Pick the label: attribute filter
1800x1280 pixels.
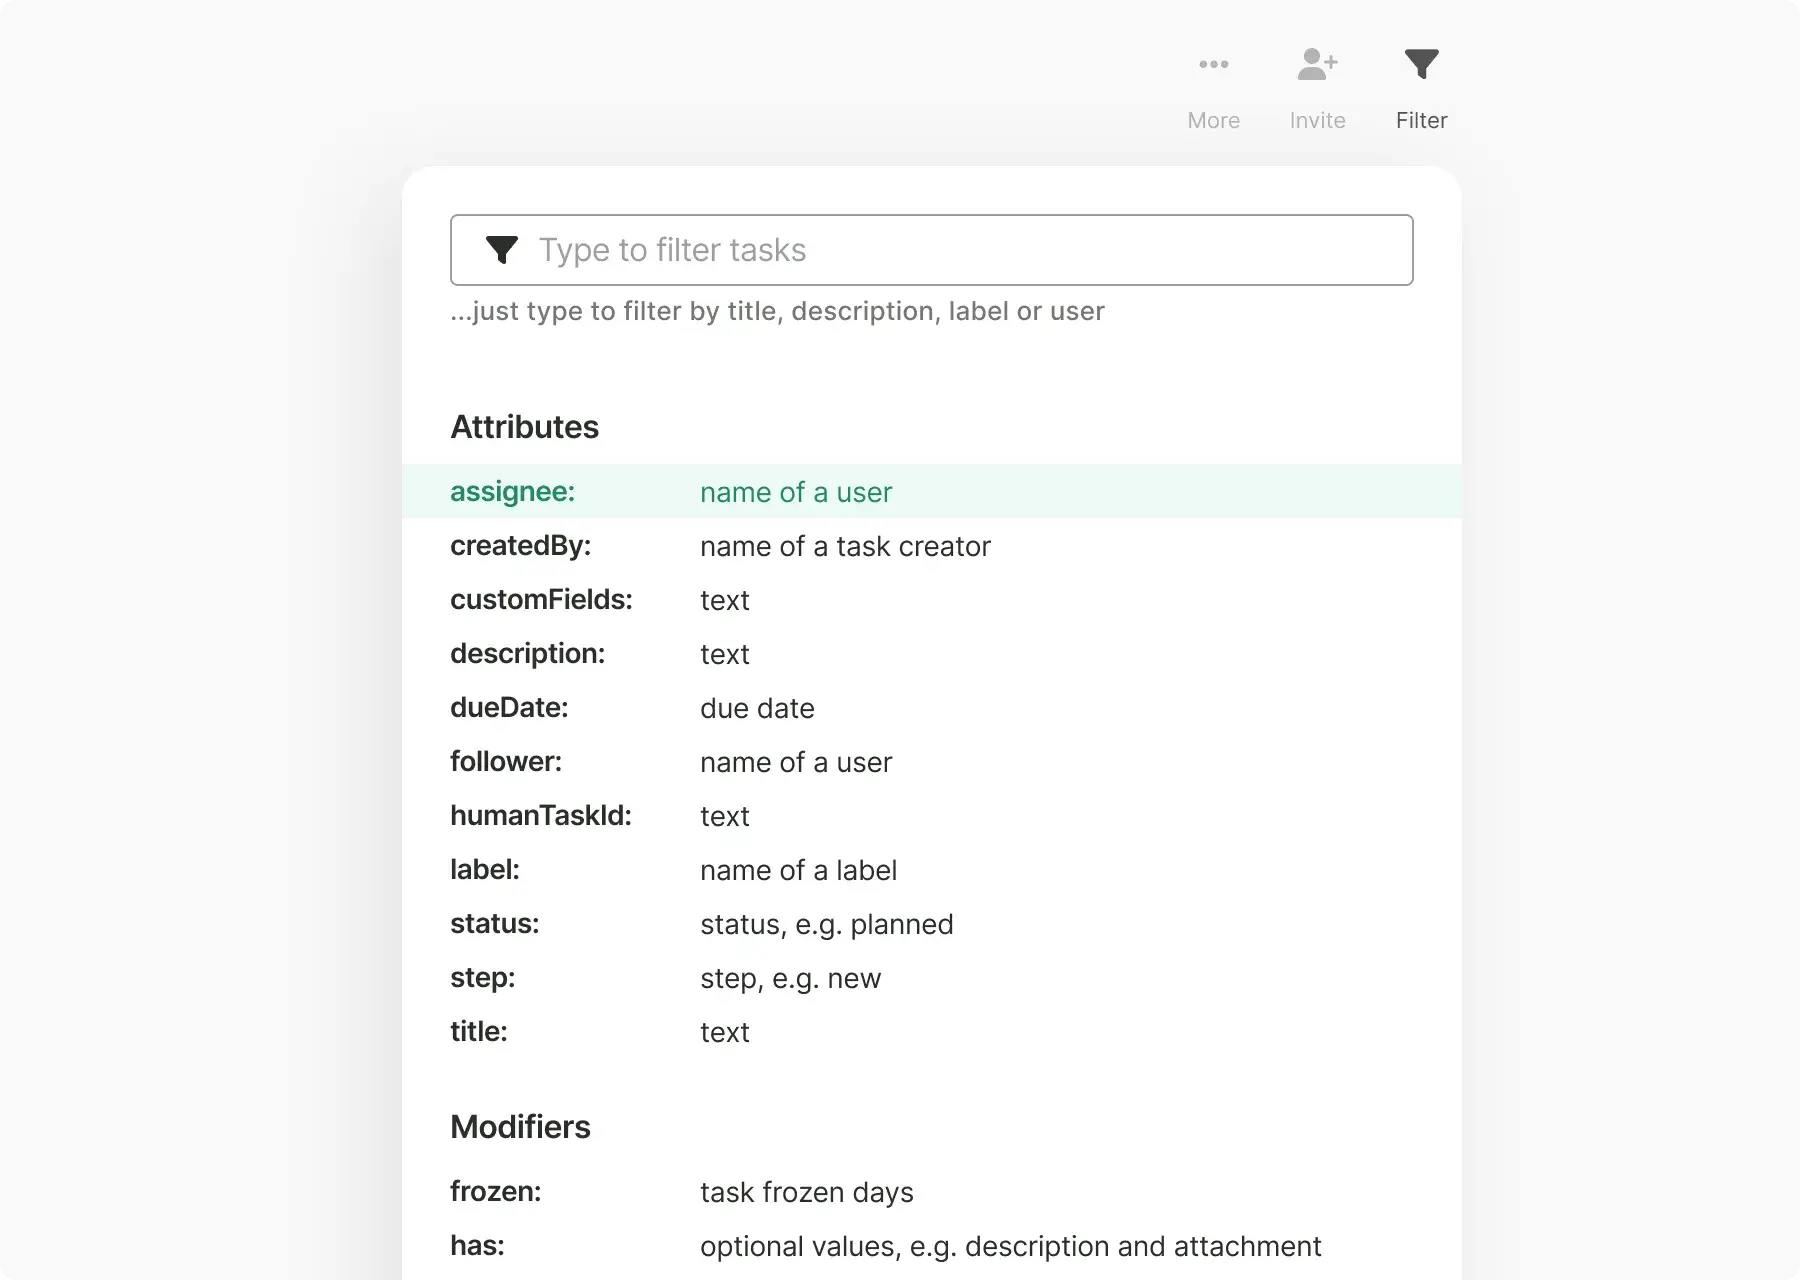pyautogui.click(x=485, y=870)
